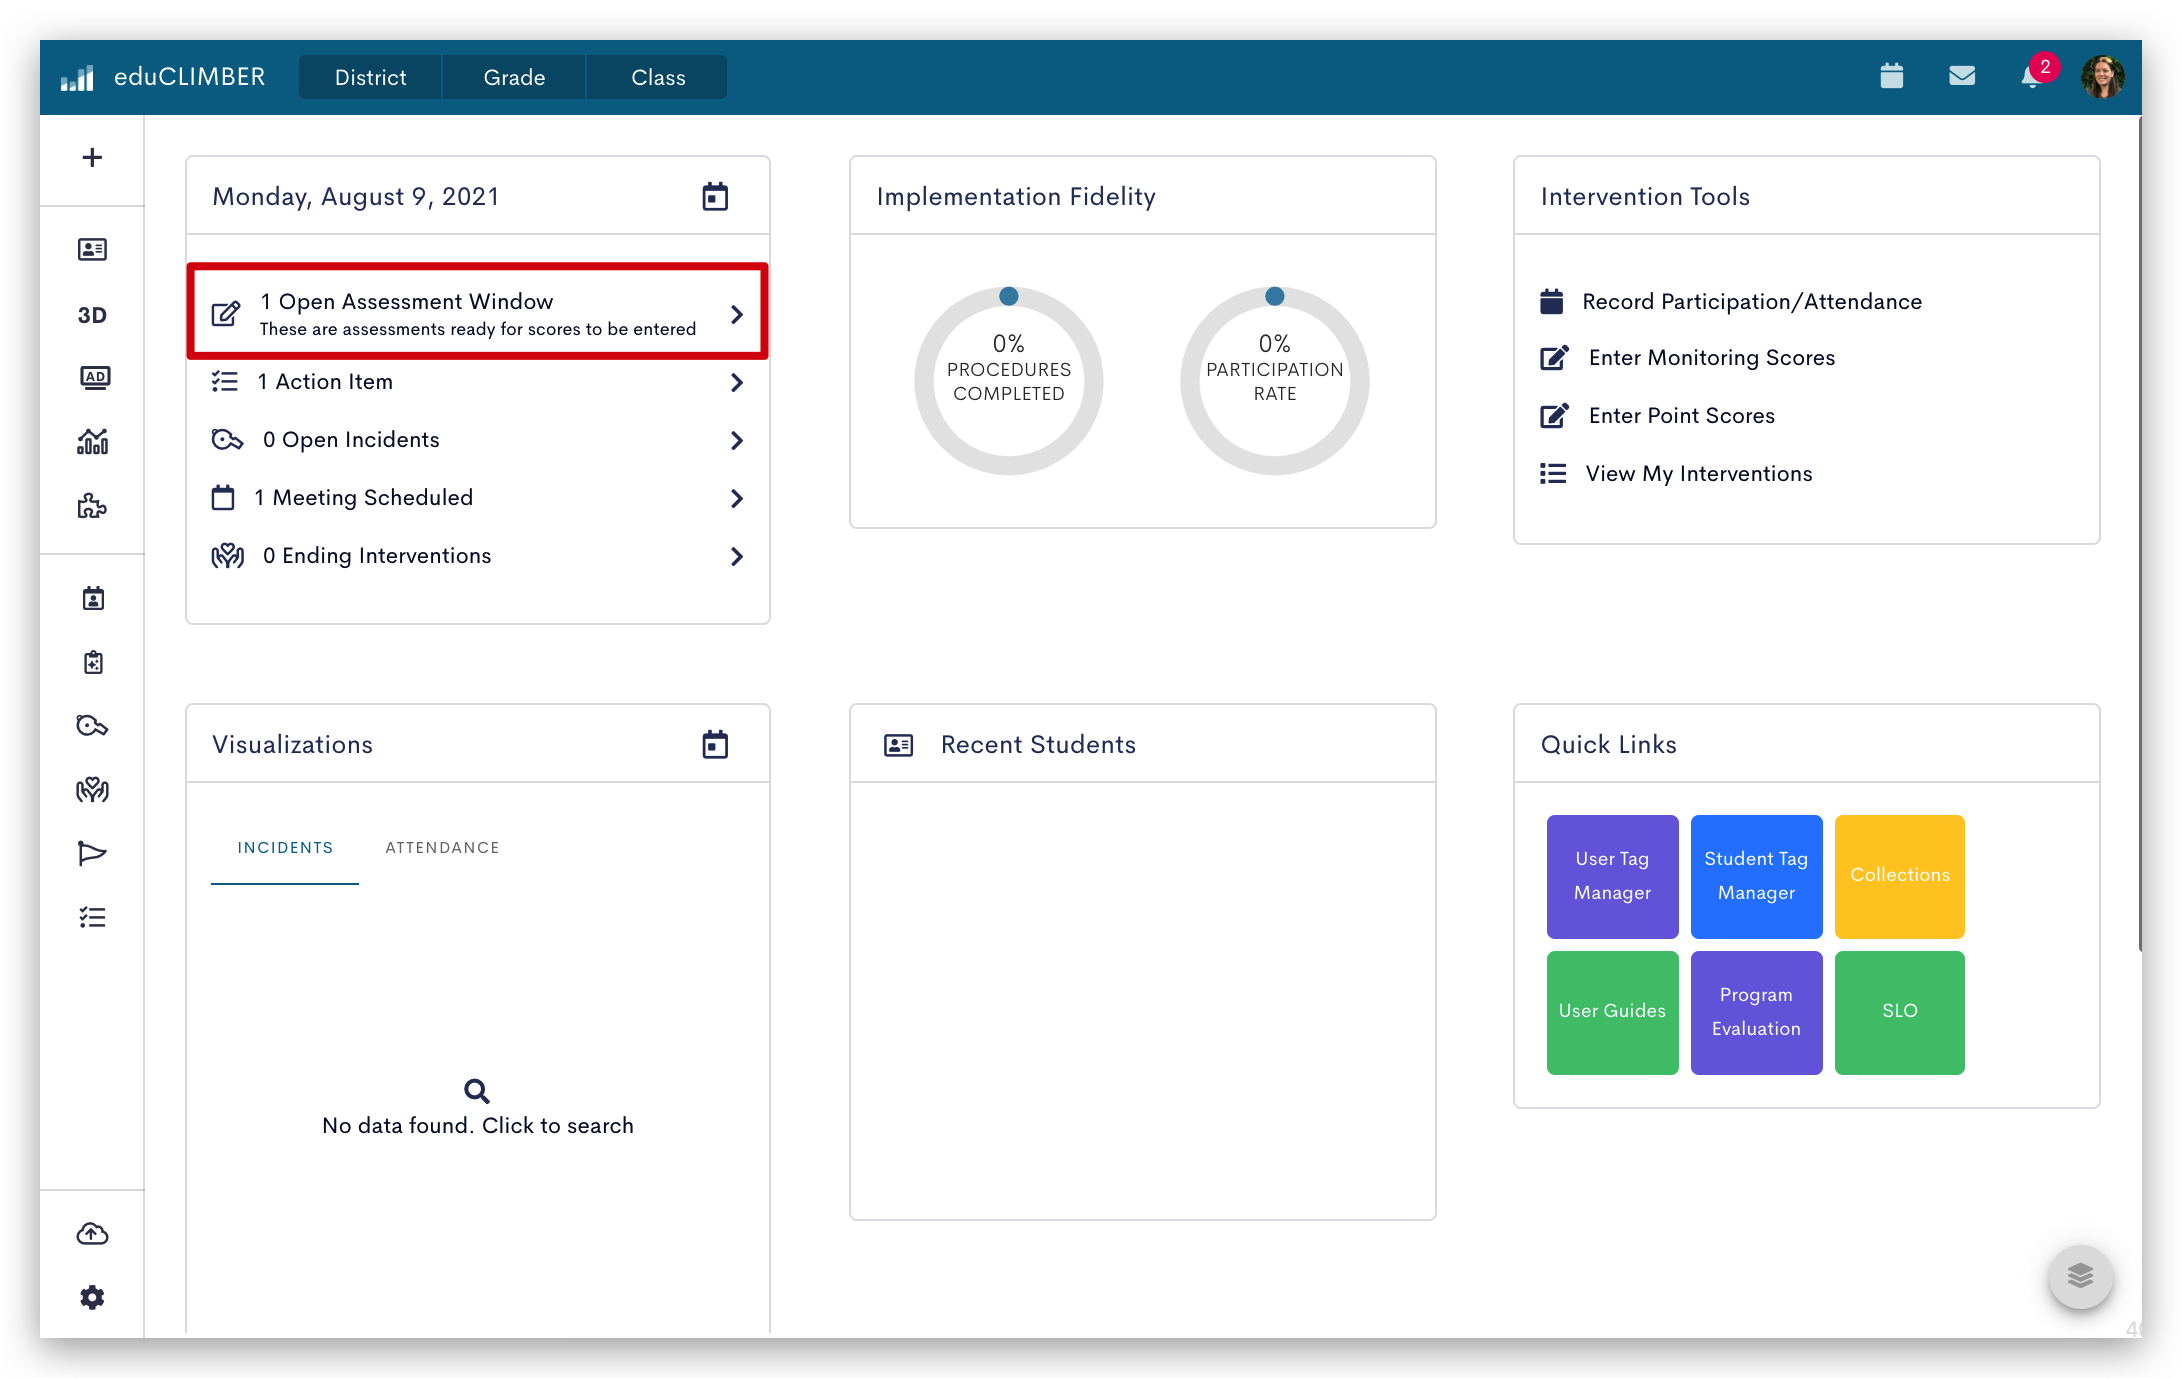The image size is (2182, 1378).
Task: Select the 3D view icon in sidebar
Action: click(x=90, y=311)
